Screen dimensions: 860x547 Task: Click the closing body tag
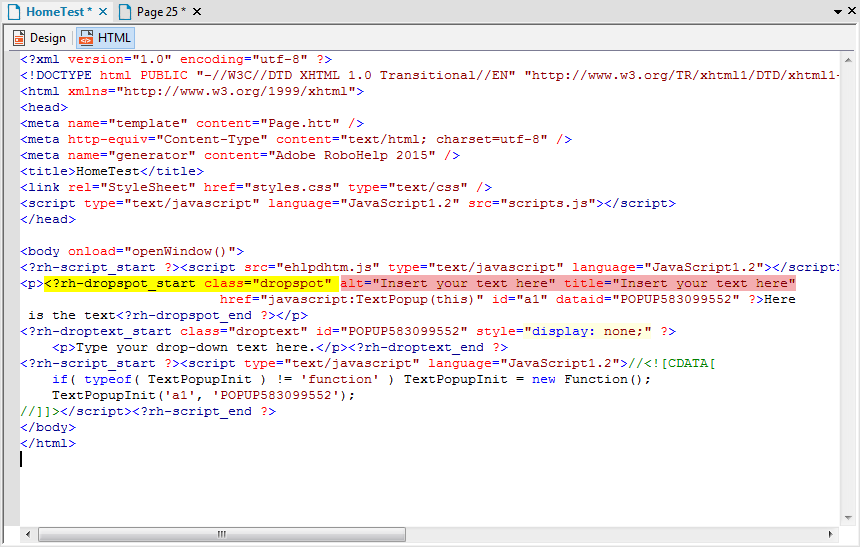point(48,427)
